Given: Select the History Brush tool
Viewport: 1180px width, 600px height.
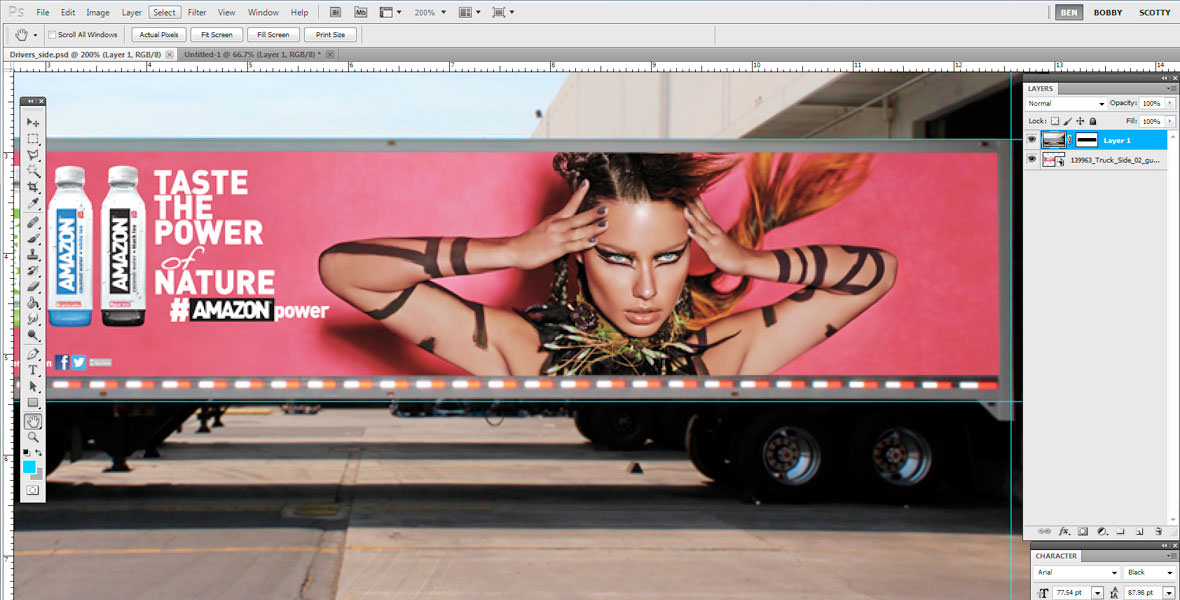Looking at the screenshot, I should tap(33, 271).
